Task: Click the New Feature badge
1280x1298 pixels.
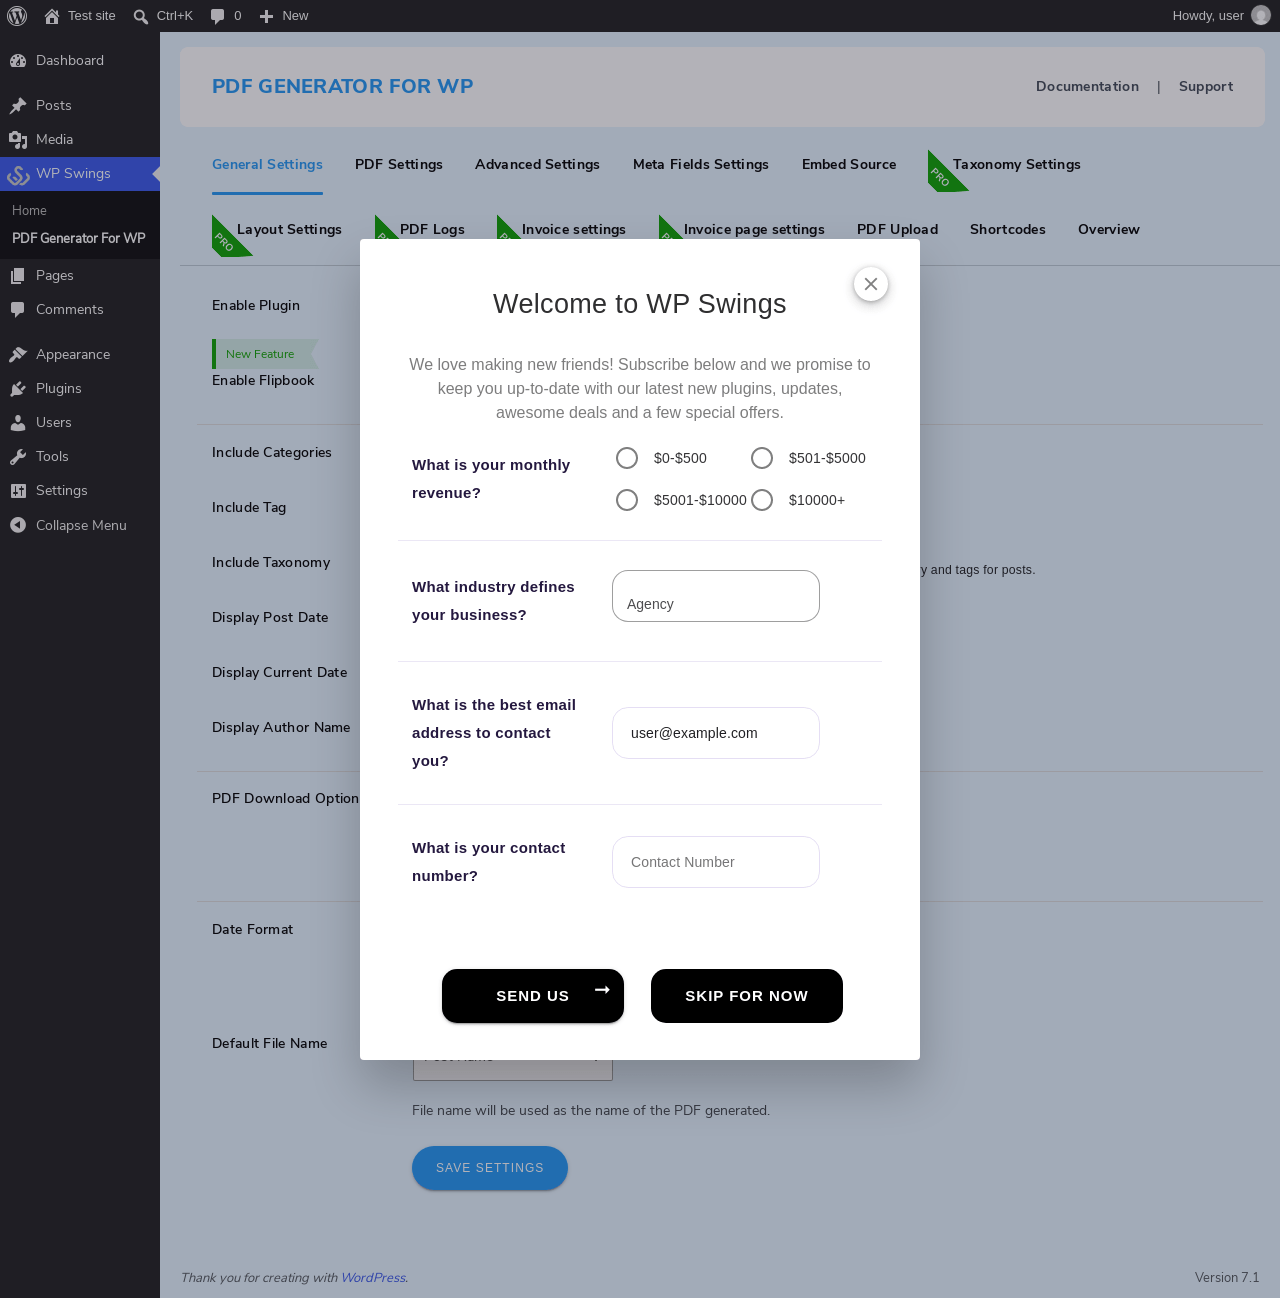Action: coord(264,354)
